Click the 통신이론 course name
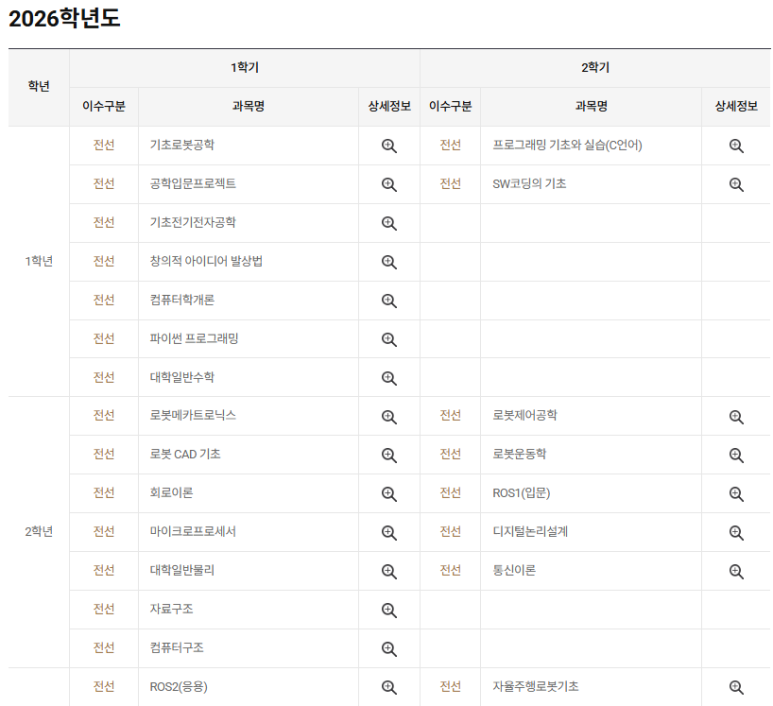 pos(514,570)
